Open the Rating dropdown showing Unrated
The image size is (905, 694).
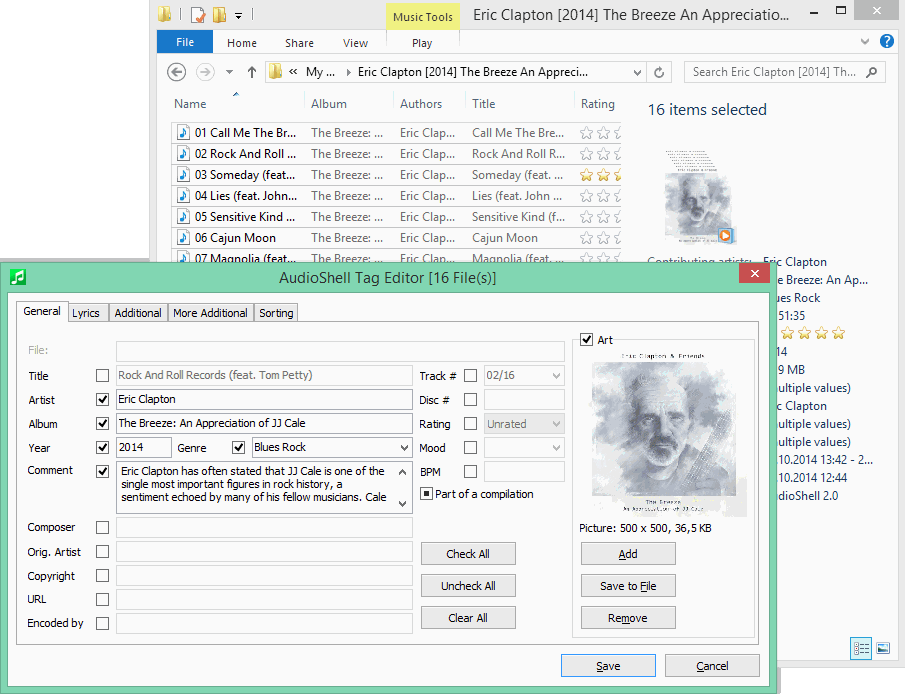[x=556, y=424]
